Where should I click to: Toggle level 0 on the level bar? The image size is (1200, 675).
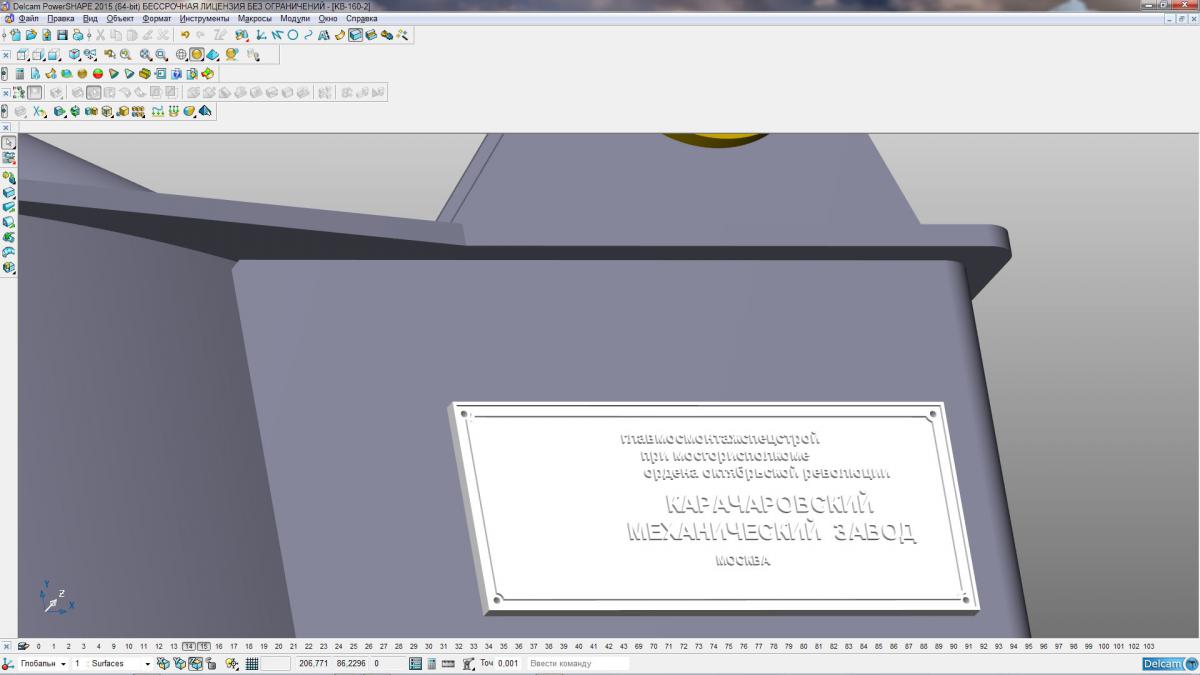(39, 646)
